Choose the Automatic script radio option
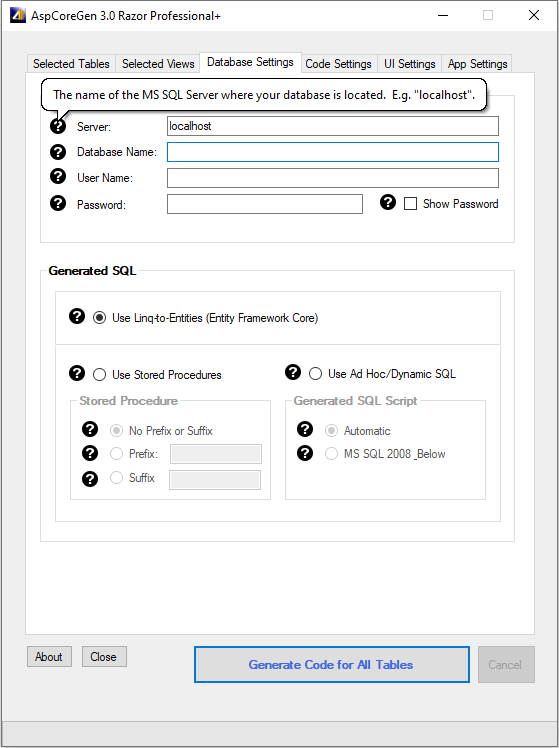The image size is (559, 748). [x=331, y=431]
